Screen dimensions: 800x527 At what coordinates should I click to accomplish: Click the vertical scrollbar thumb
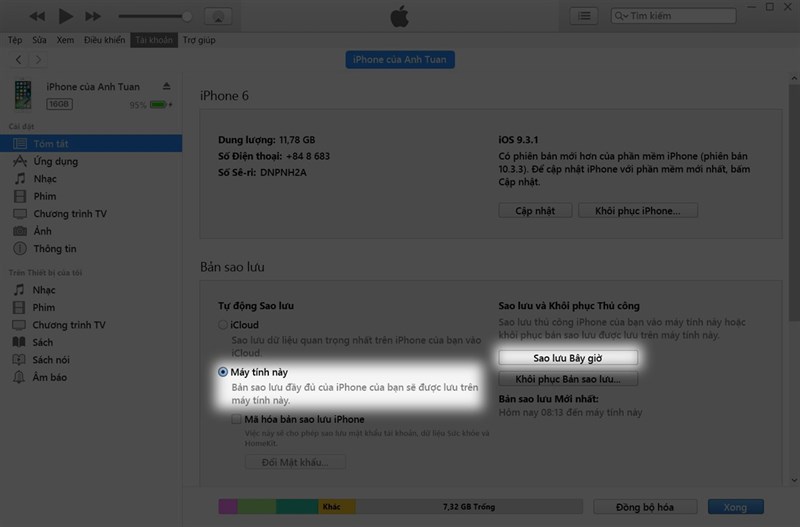pyautogui.click(x=794, y=203)
